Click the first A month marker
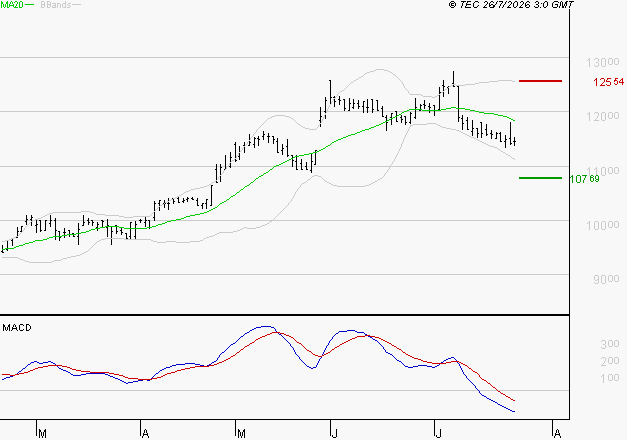 [x=146, y=434]
